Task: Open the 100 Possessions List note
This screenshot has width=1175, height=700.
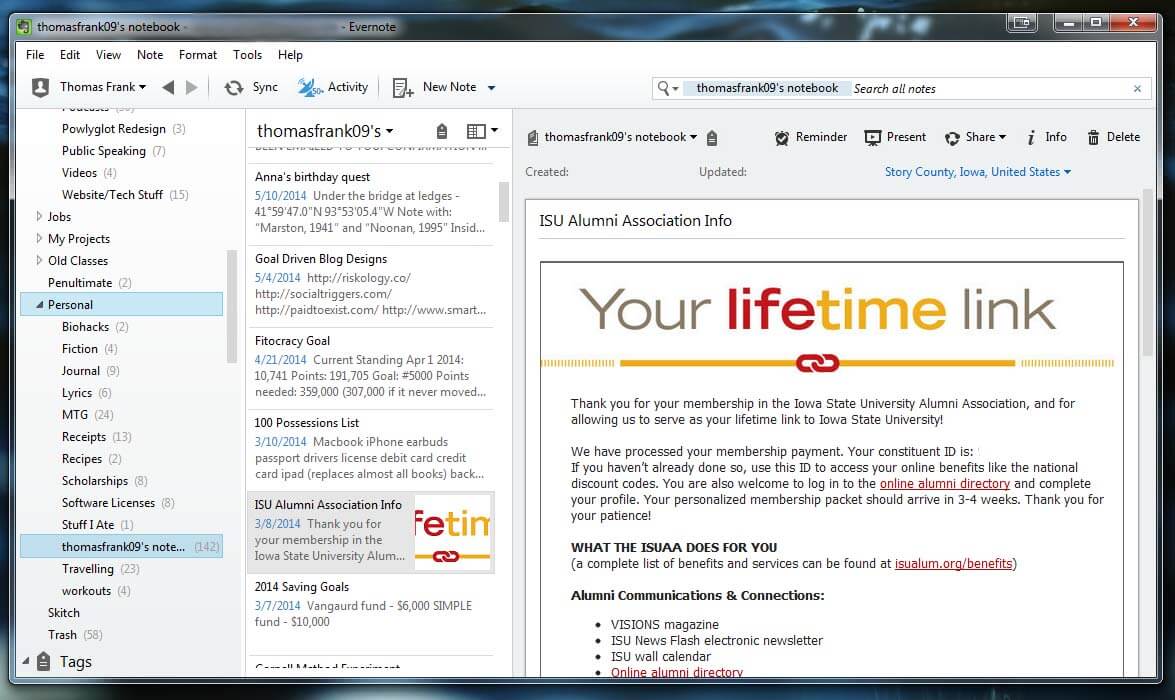Action: (x=371, y=448)
